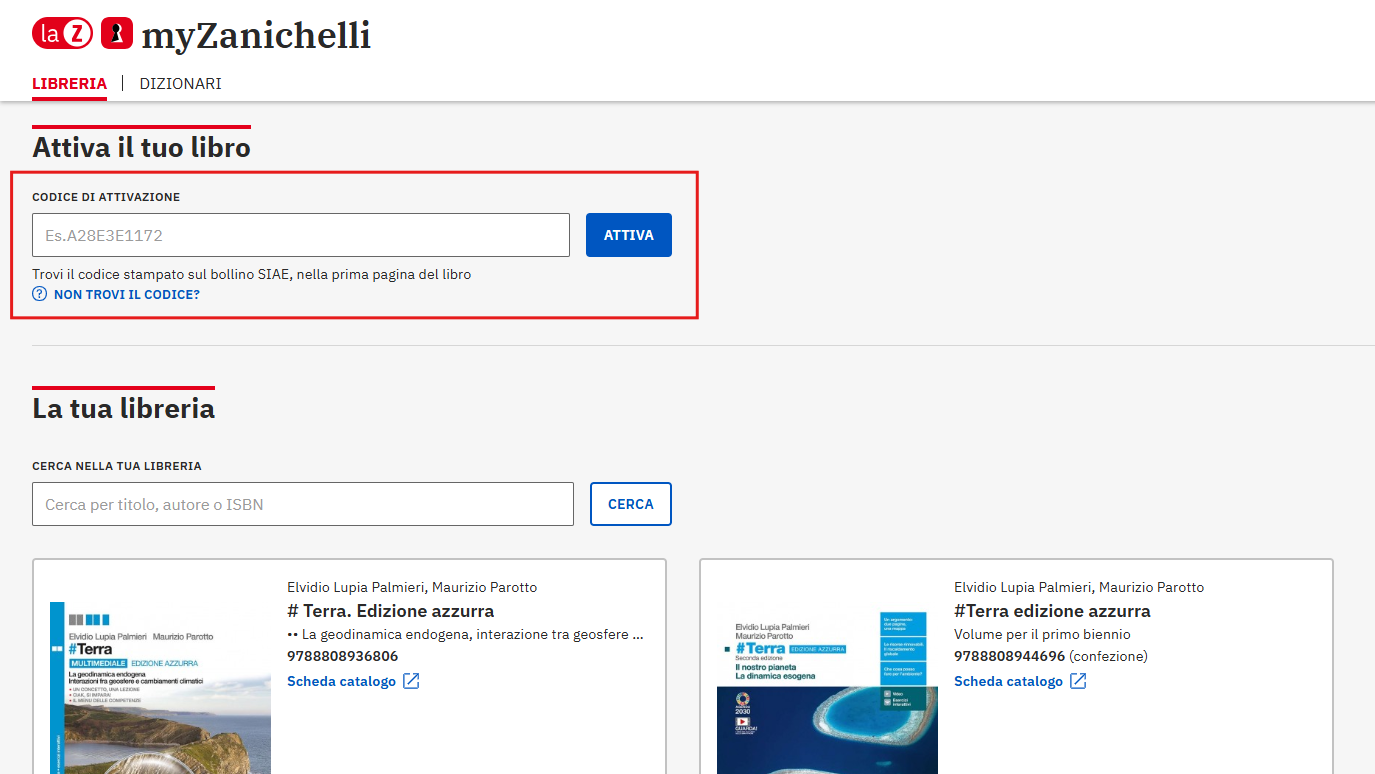The width and height of the screenshot is (1375, 774).
Task: Open Scheda catalogo for ISBN 9788808936806
Action: click(342, 681)
